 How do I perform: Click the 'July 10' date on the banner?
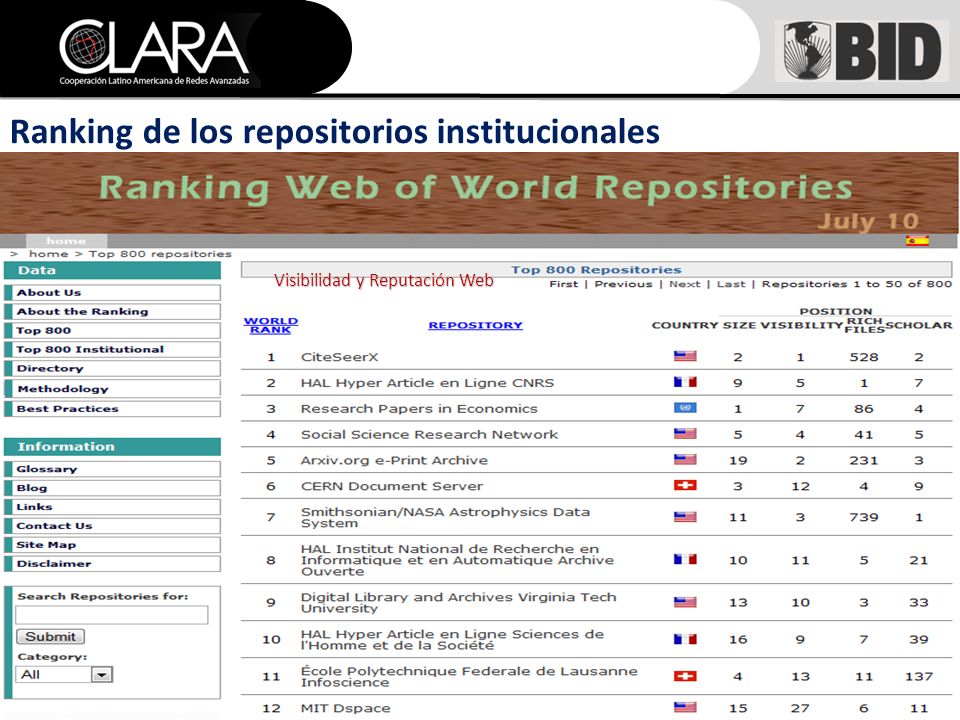(x=868, y=221)
